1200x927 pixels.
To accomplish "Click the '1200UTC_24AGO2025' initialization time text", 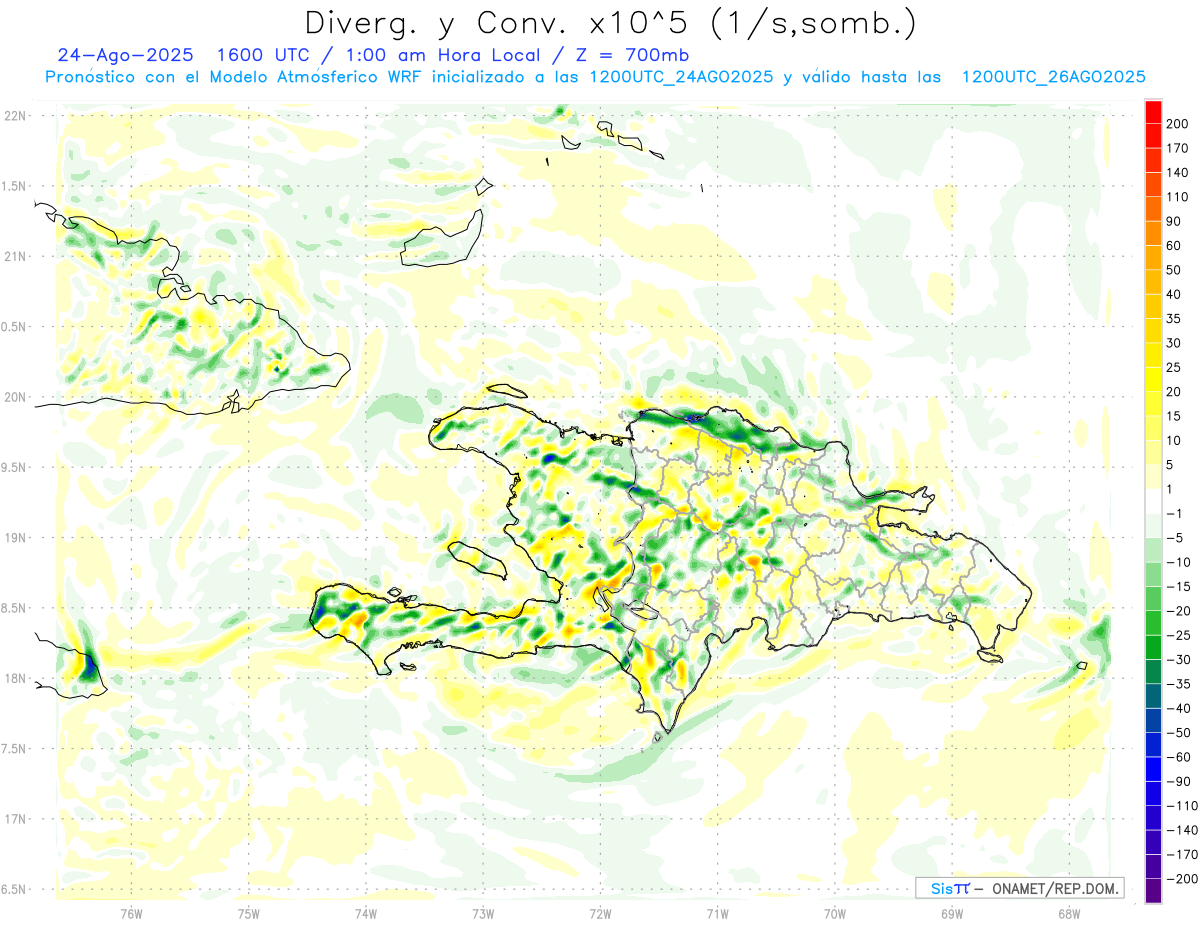I will click(681, 77).
